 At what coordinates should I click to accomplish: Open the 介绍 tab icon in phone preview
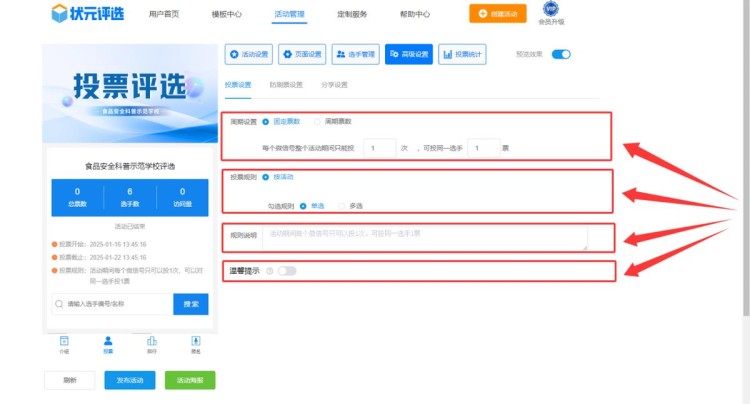click(x=64, y=342)
